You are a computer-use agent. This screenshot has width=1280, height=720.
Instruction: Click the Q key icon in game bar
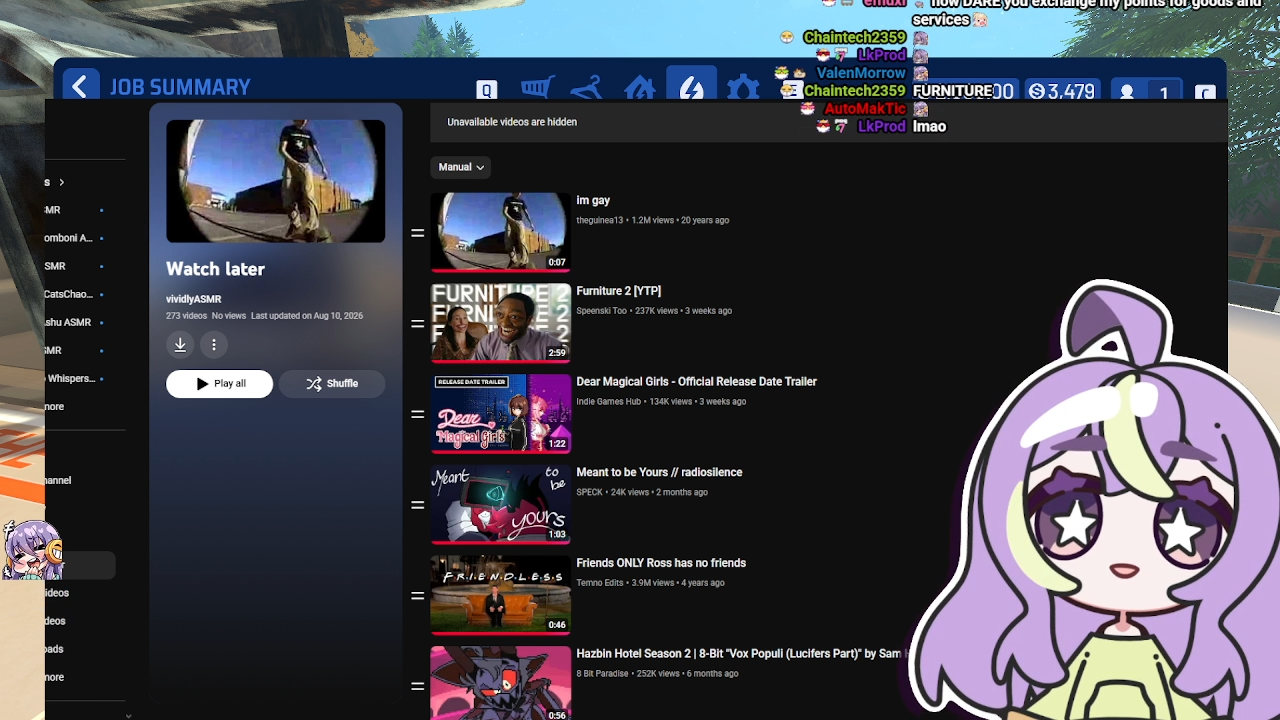[487, 90]
